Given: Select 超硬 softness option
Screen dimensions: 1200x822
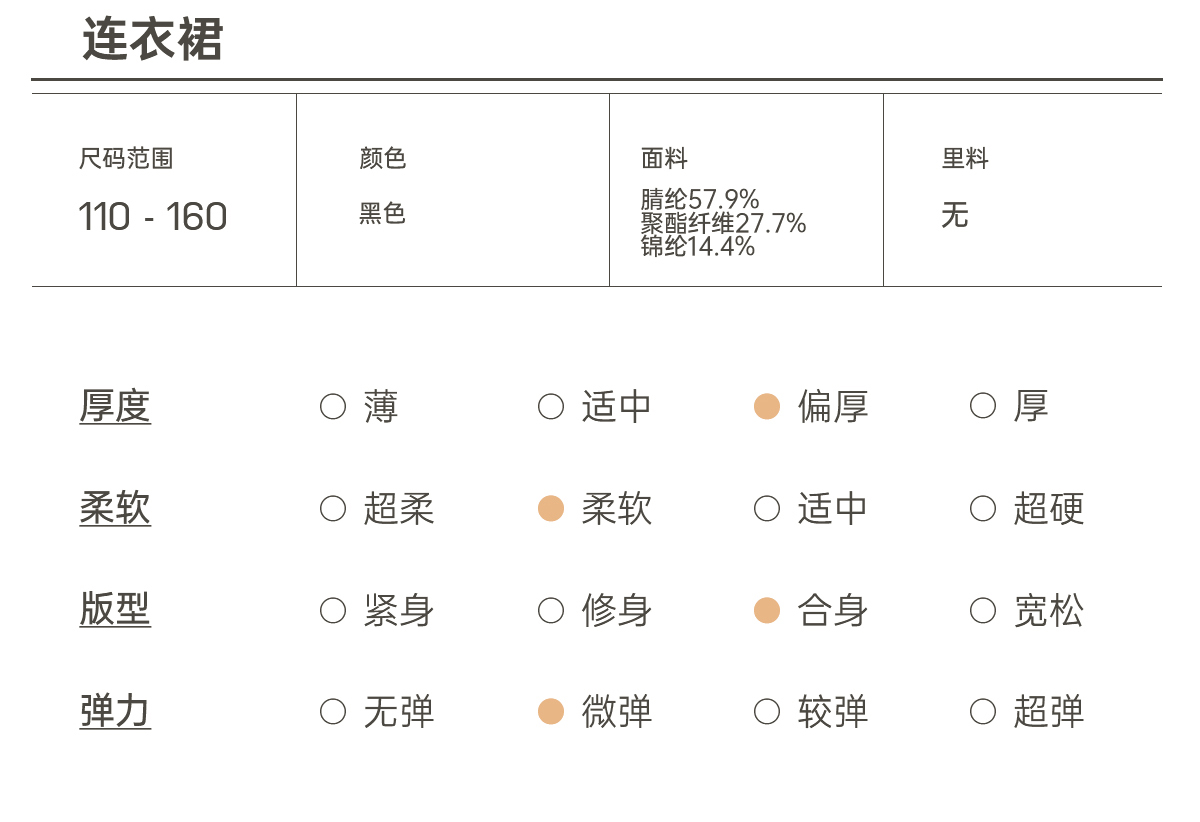Looking at the screenshot, I should 983,509.
